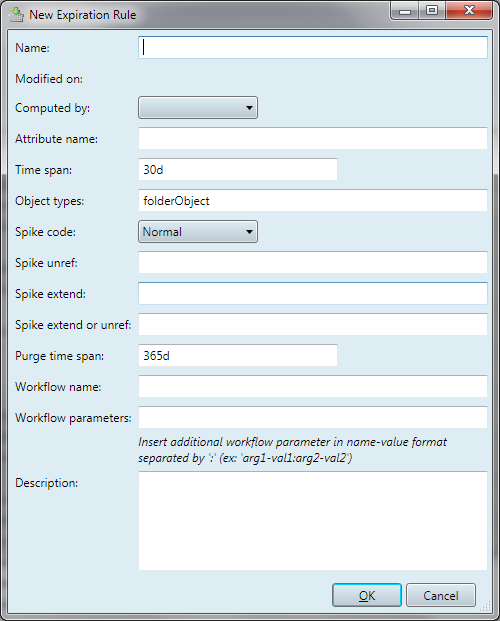
Task: Click the Workflow name text box
Action: pos(313,387)
